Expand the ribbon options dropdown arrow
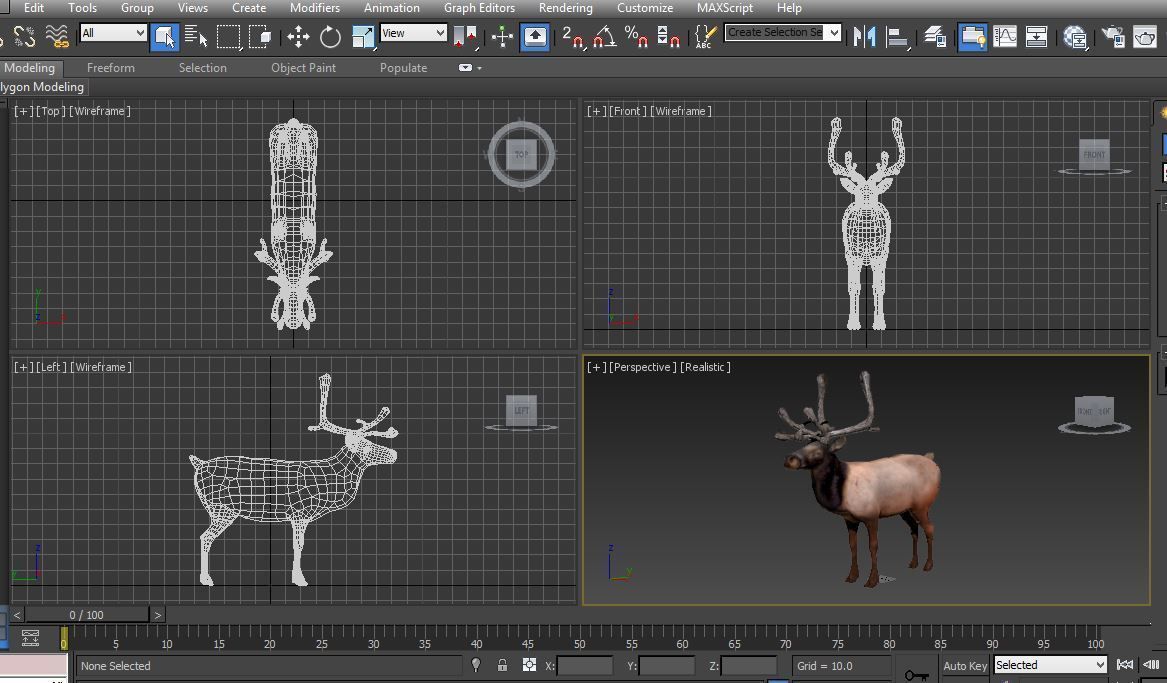This screenshot has width=1167, height=683. click(x=479, y=68)
